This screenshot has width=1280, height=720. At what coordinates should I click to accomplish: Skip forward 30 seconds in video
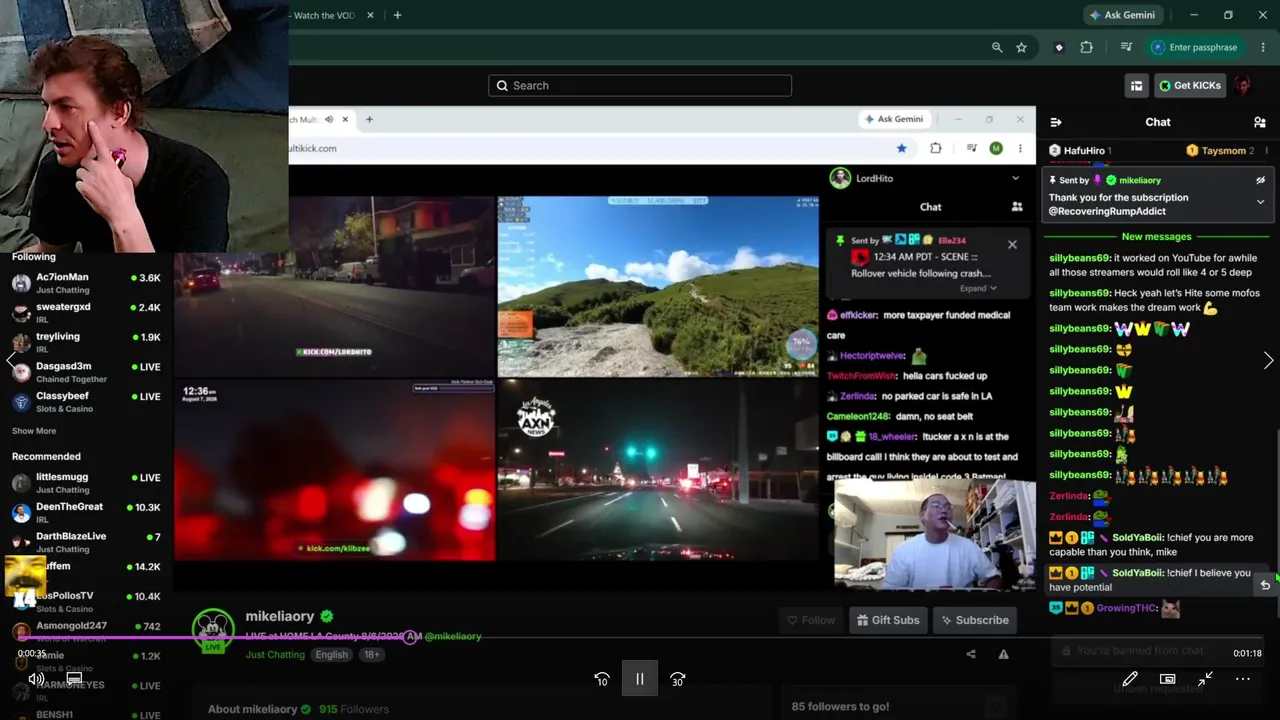click(x=678, y=679)
